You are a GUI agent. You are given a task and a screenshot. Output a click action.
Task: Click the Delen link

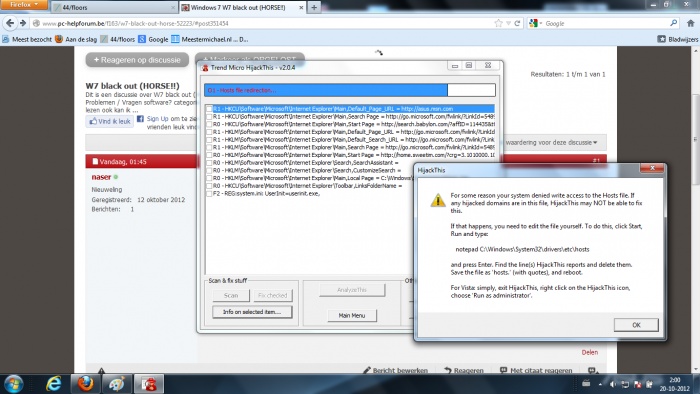coord(589,352)
